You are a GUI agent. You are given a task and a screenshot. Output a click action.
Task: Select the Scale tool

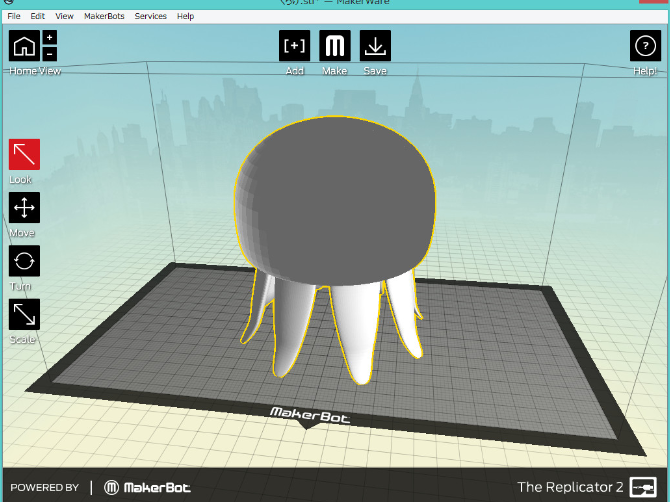tap(24, 314)
